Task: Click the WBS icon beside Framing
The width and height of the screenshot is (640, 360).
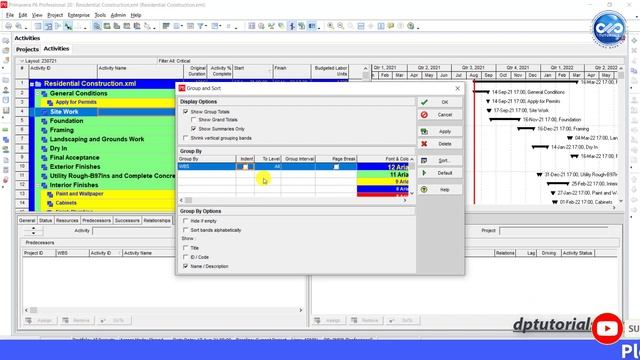Action: pyautogui.click(x=44, y=130)
